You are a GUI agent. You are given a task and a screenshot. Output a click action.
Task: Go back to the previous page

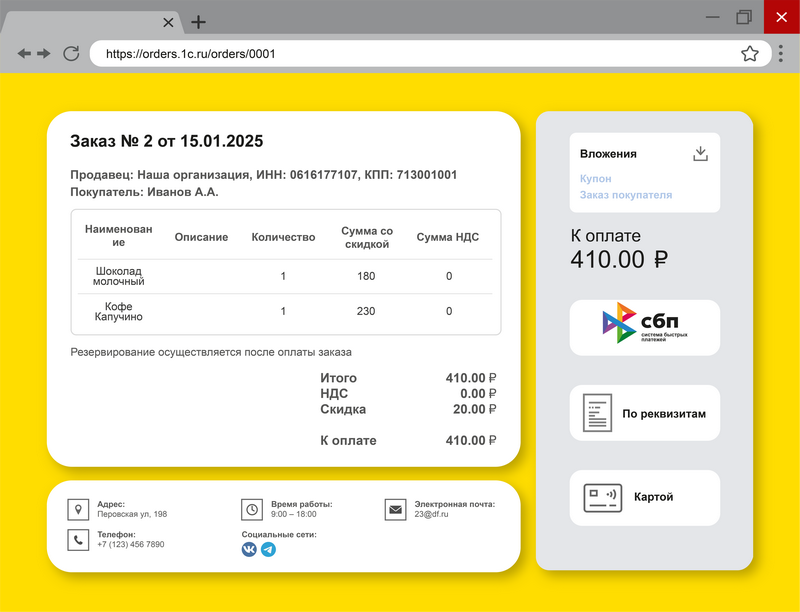24,54
